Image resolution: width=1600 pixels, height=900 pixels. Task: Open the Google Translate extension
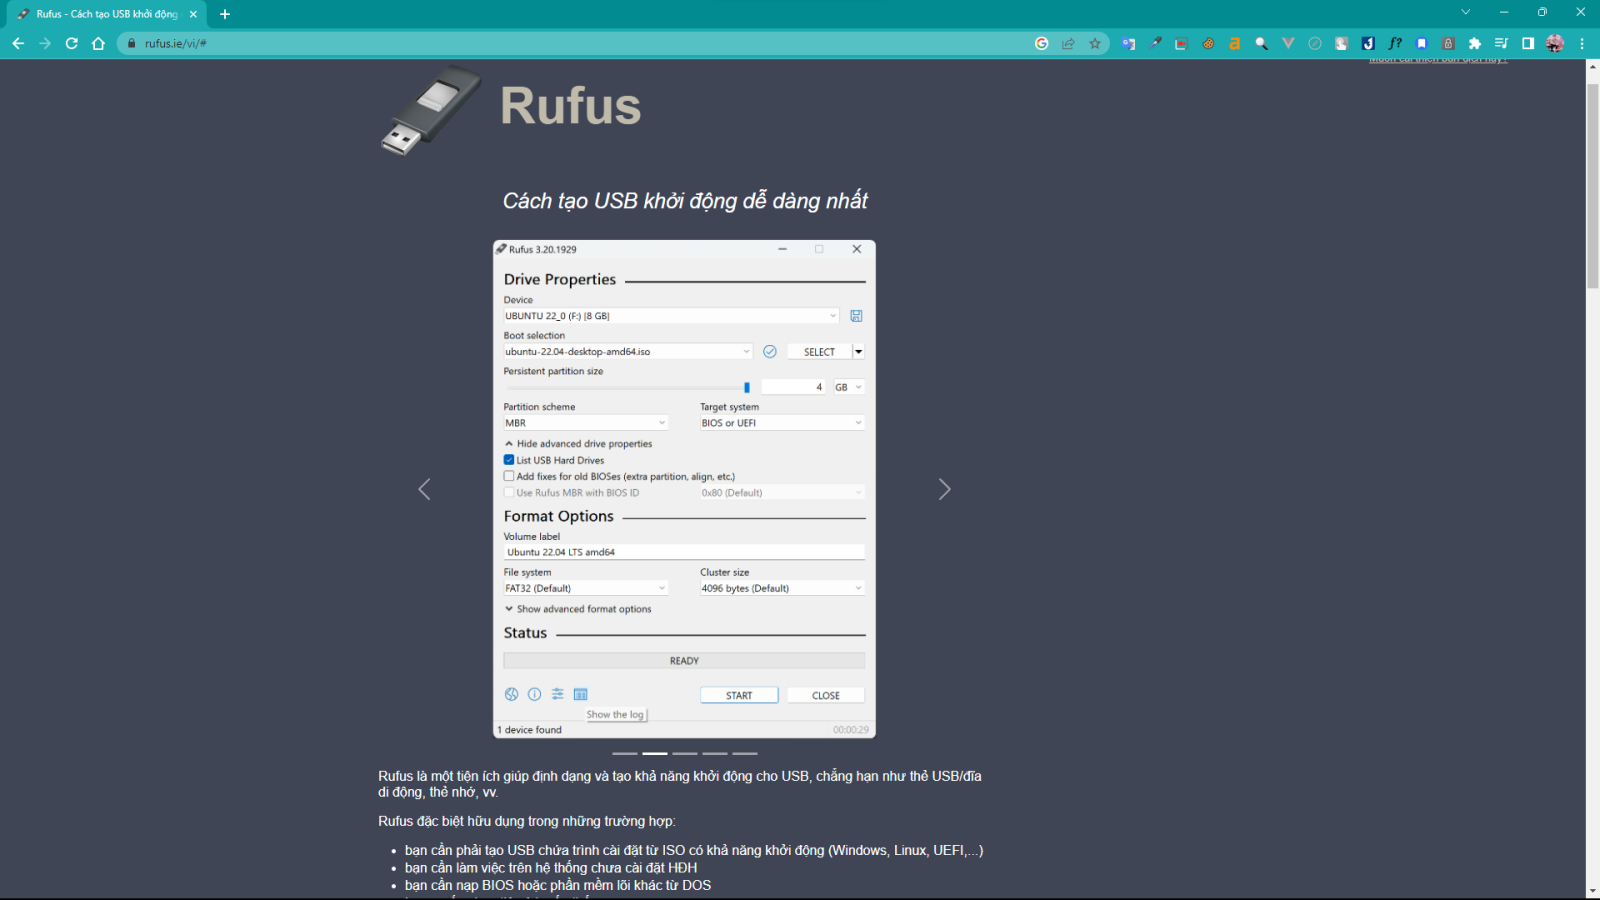pyautogui.click(x=1129, y=43)
